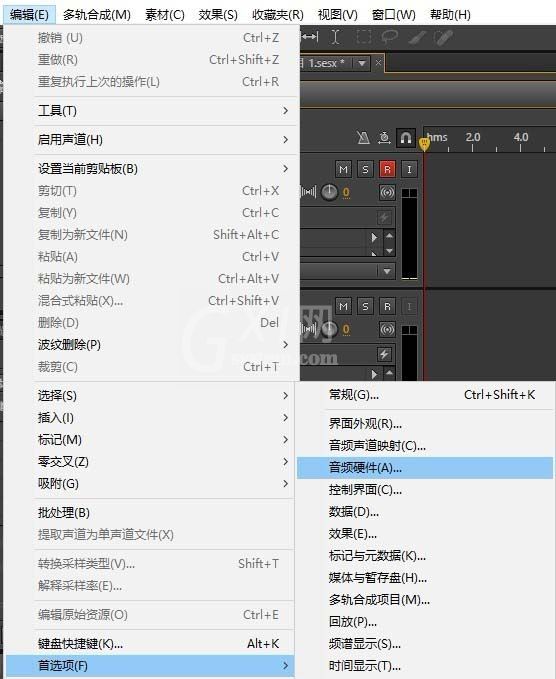Open the 收藏夹(R) menu
The image size is (556, 679).
coord(278,15)
